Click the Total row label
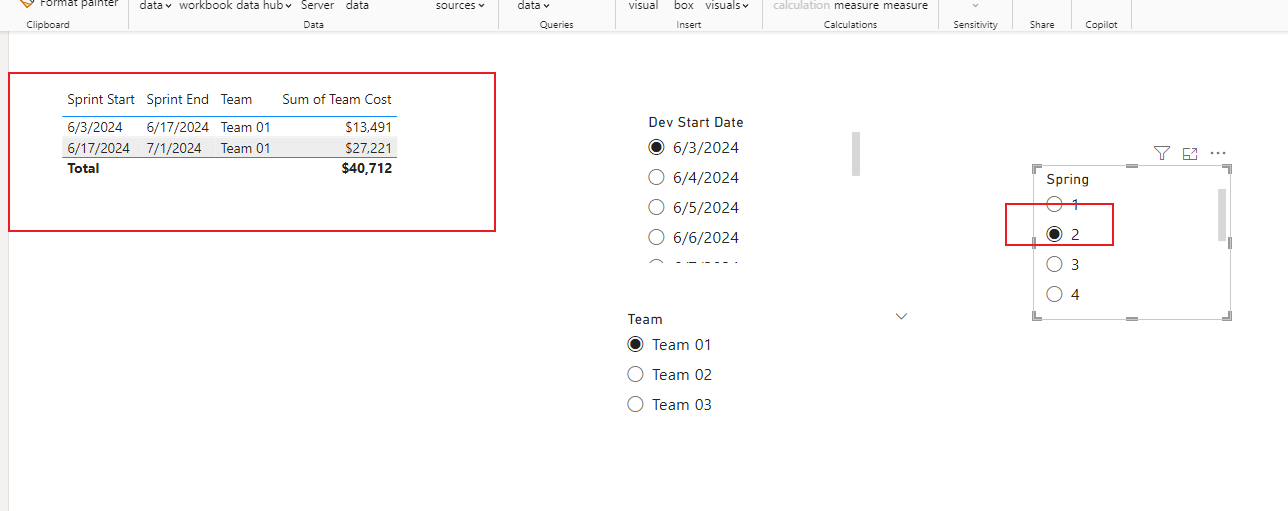1288x511 pixels. pyautogui.click(x=83, y=169)
